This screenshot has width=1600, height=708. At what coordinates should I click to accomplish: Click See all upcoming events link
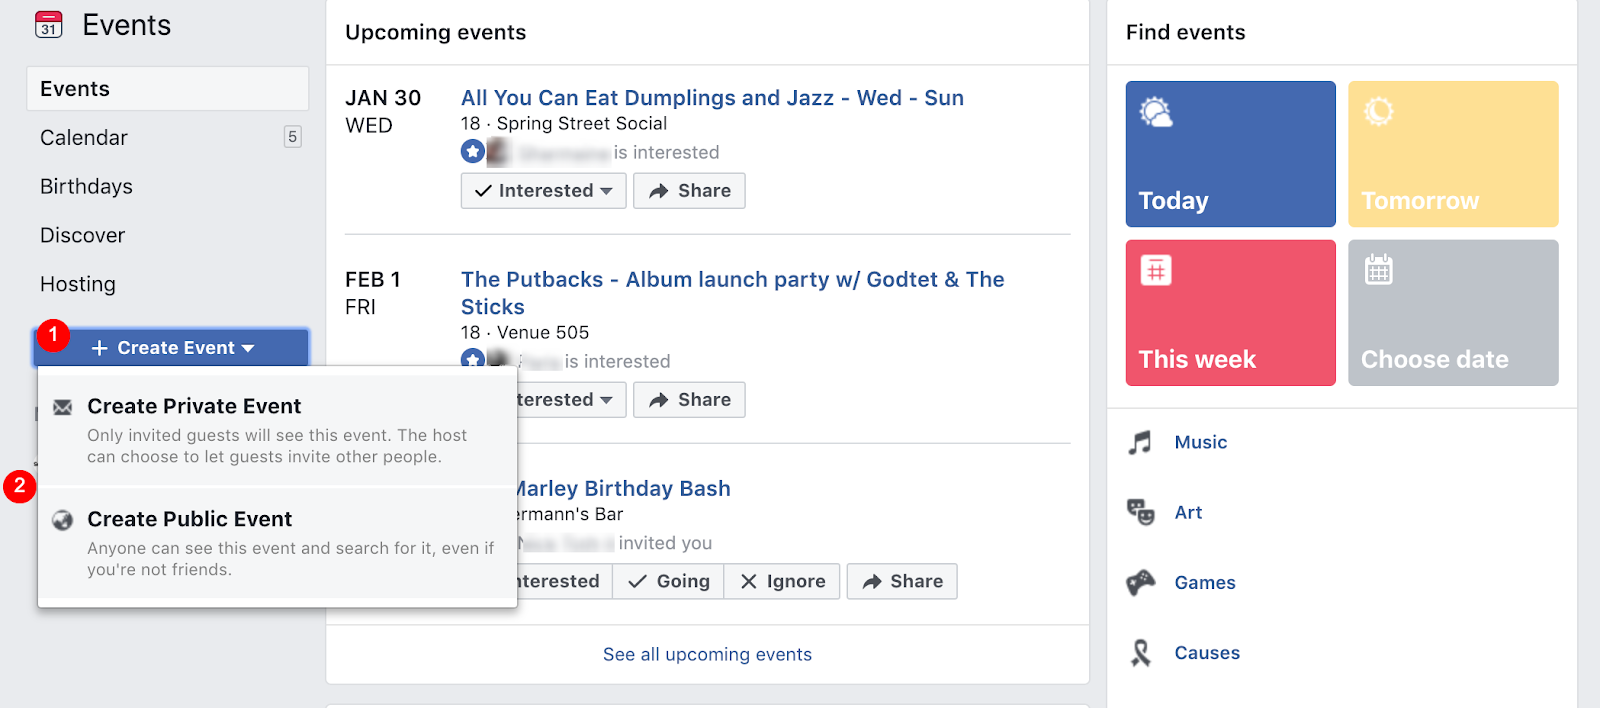point(707,655)
